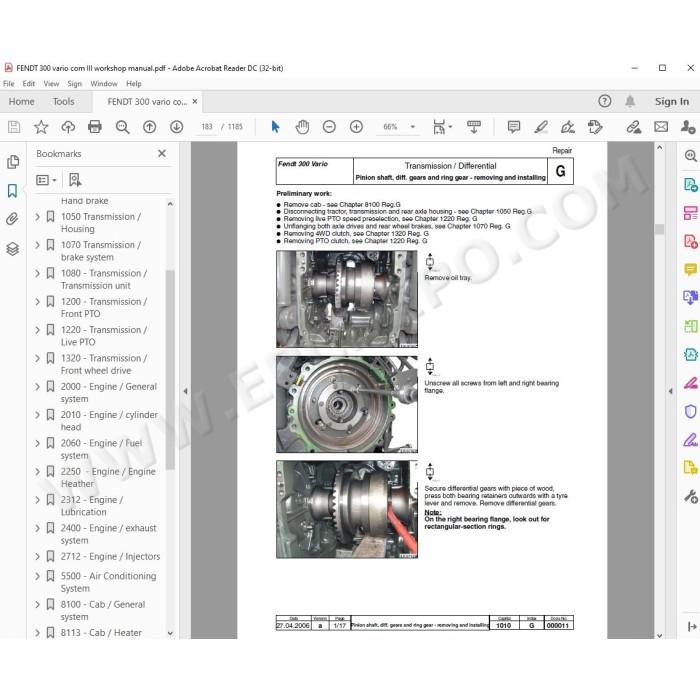Click the Print file icon
This screenshot has height=700, width=700.
(x=95, y=127)
